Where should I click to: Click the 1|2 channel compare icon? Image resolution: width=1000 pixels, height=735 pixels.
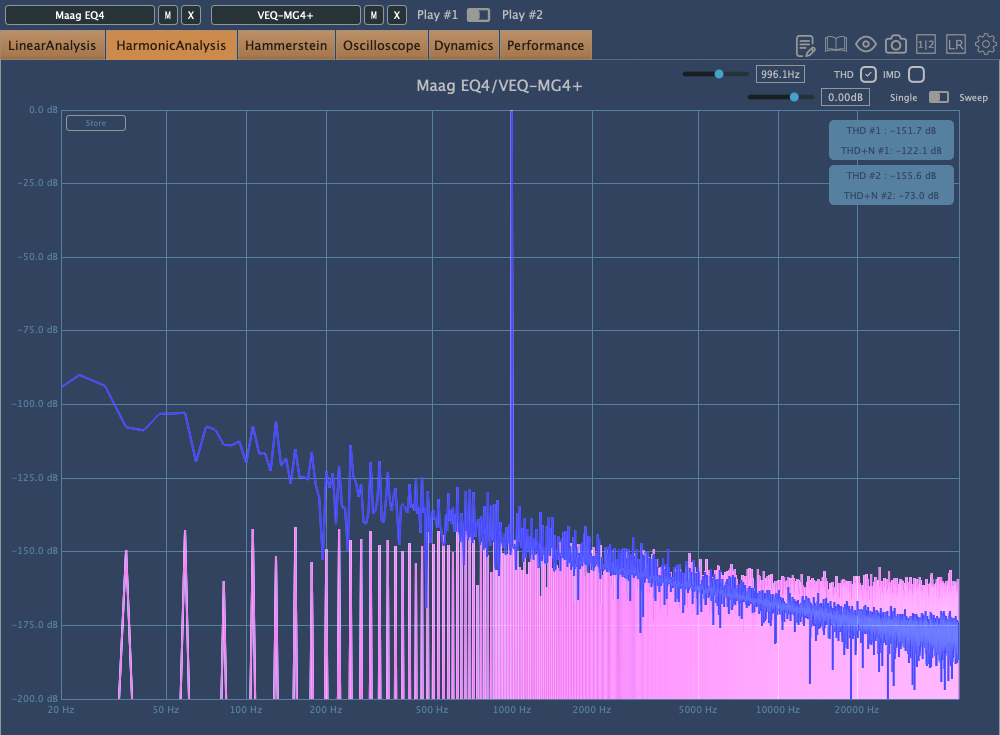click(926, 45)
